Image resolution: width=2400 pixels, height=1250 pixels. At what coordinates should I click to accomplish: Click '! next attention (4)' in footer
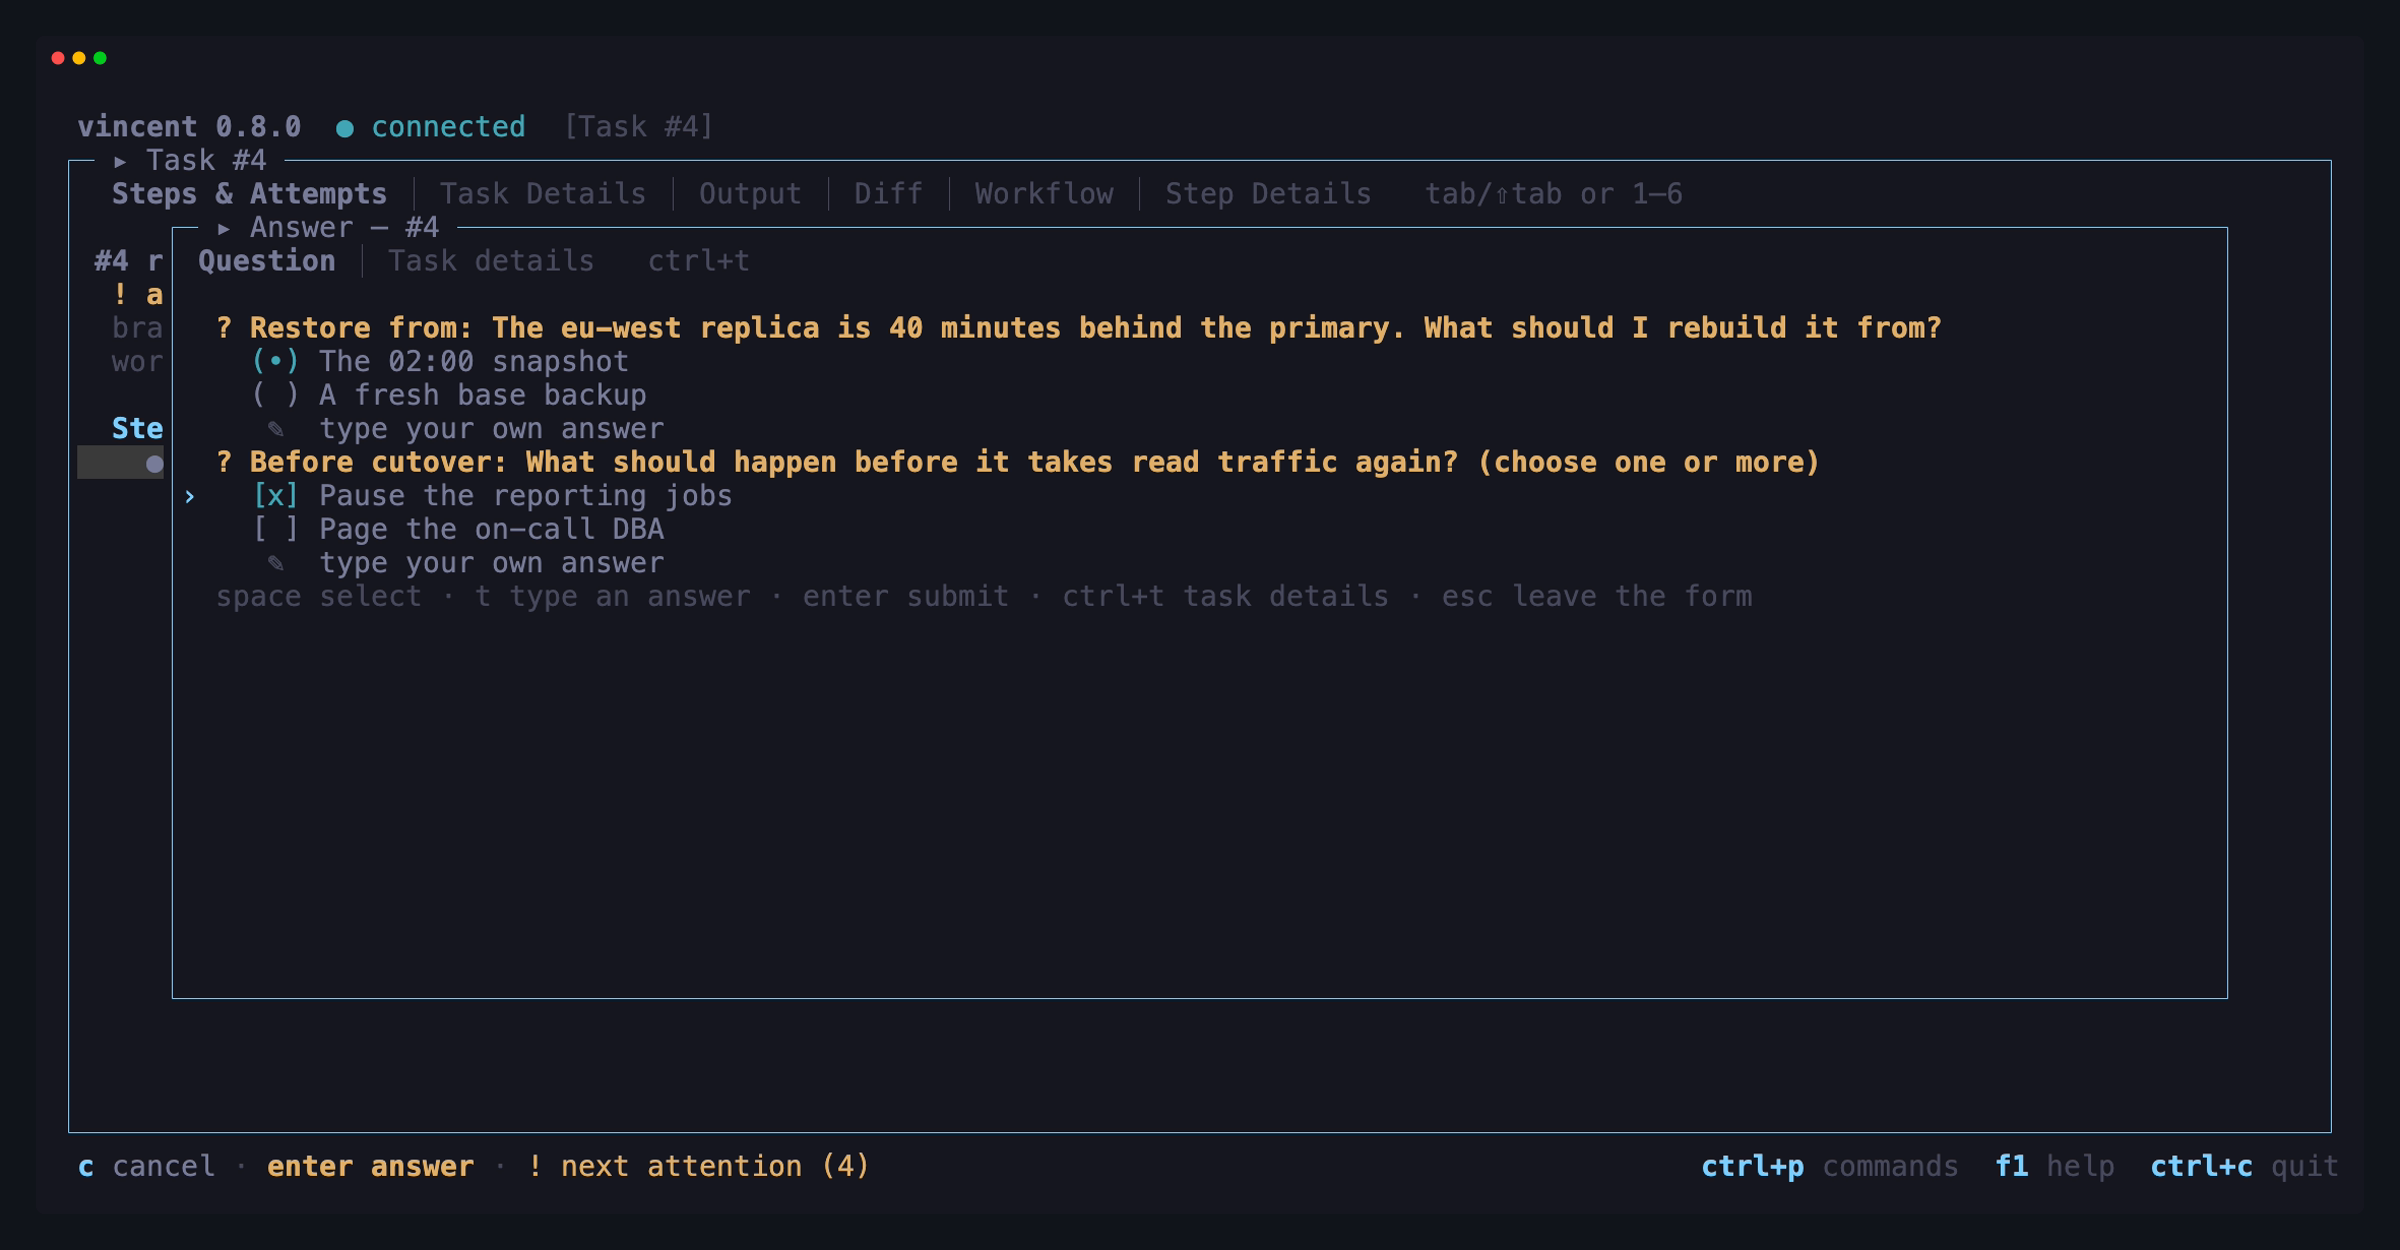click(698, 1166)
